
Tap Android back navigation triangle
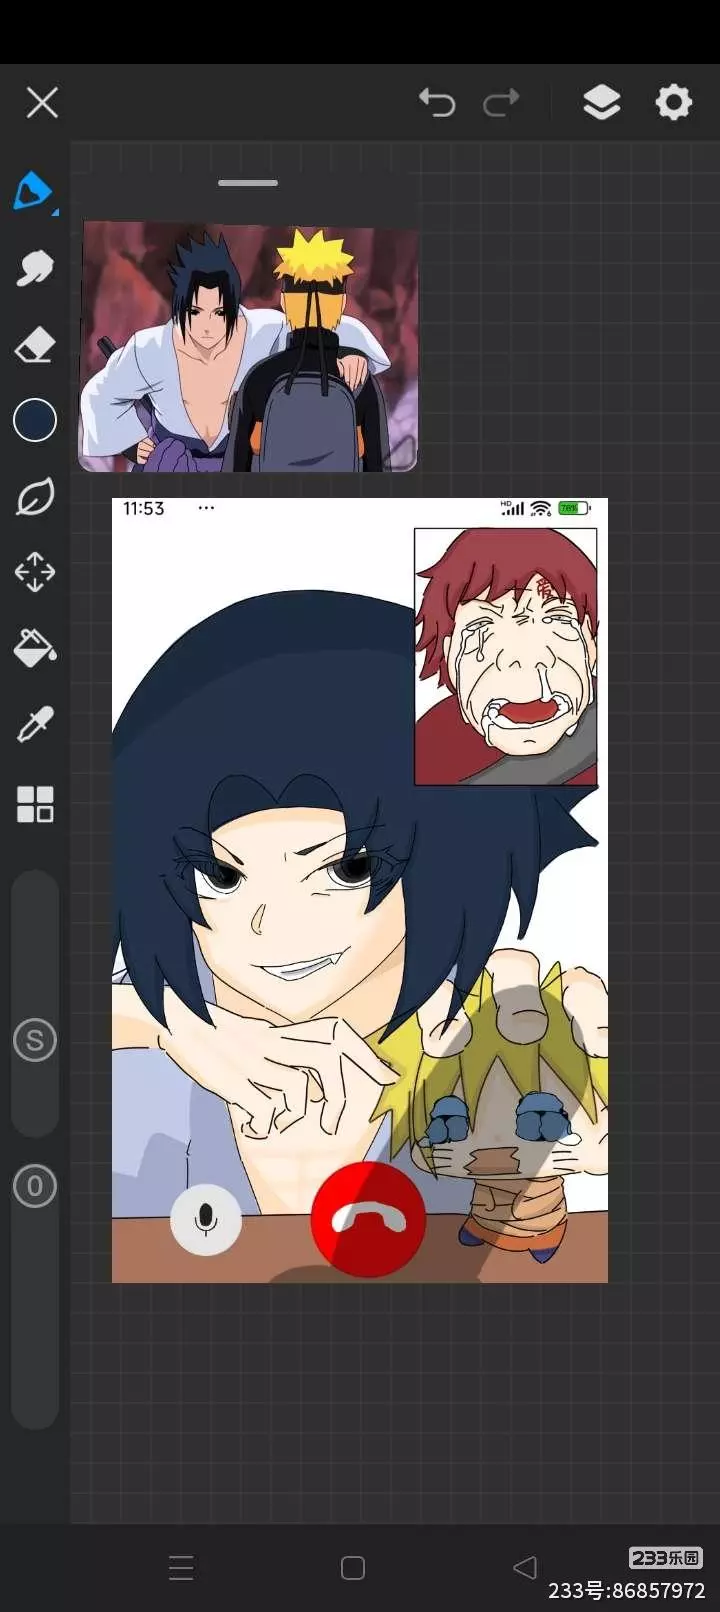tap(525, 1567)
